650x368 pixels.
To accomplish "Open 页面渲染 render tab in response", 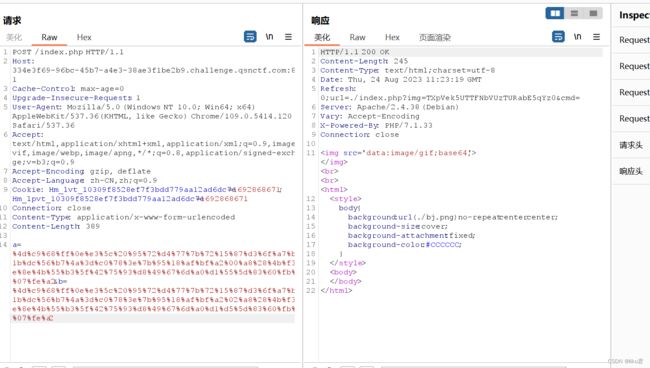I will click(434, 37).
